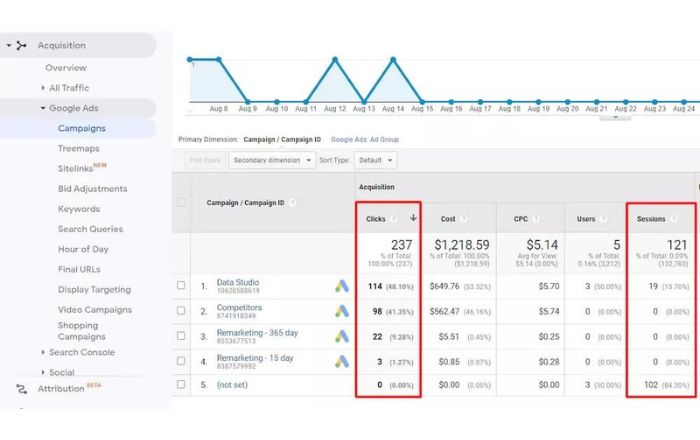Check the Remarketing - 15 day checkbox
Viewport: 700px width, 440px height.
pyautogui.click(x=181, y=361)
